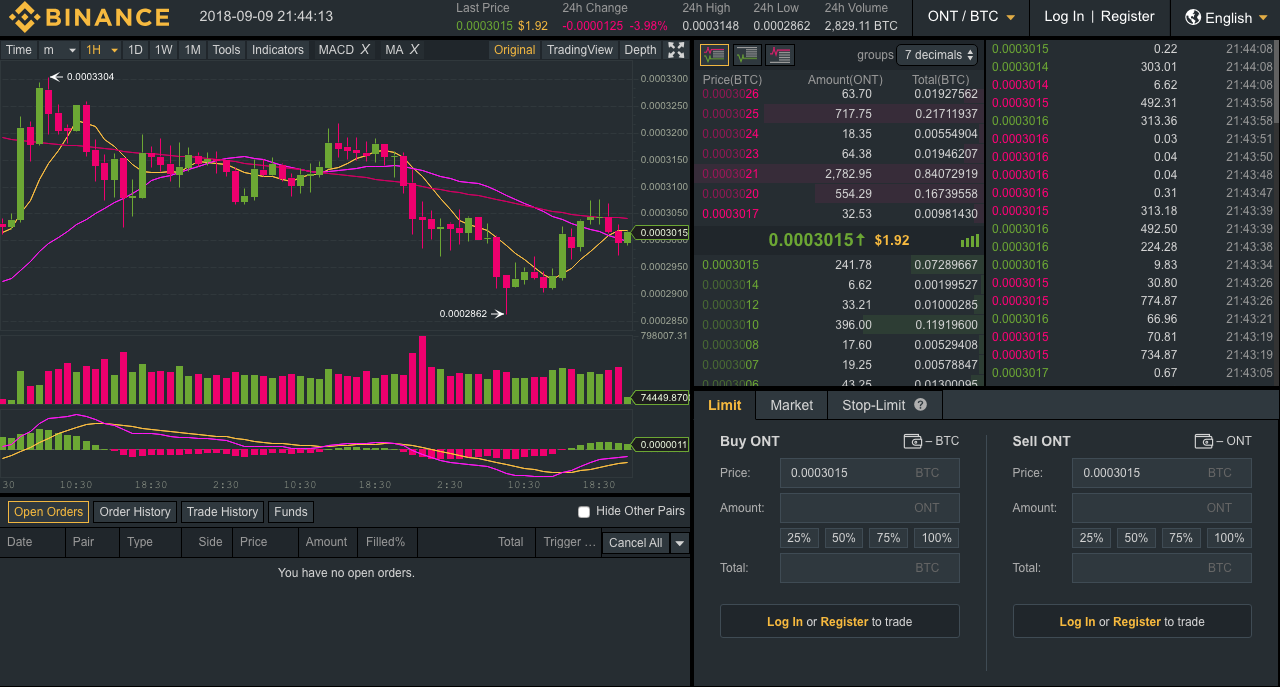Select the 1W interval
This screenshot has height=687, width=1280.
coord(164,50)
